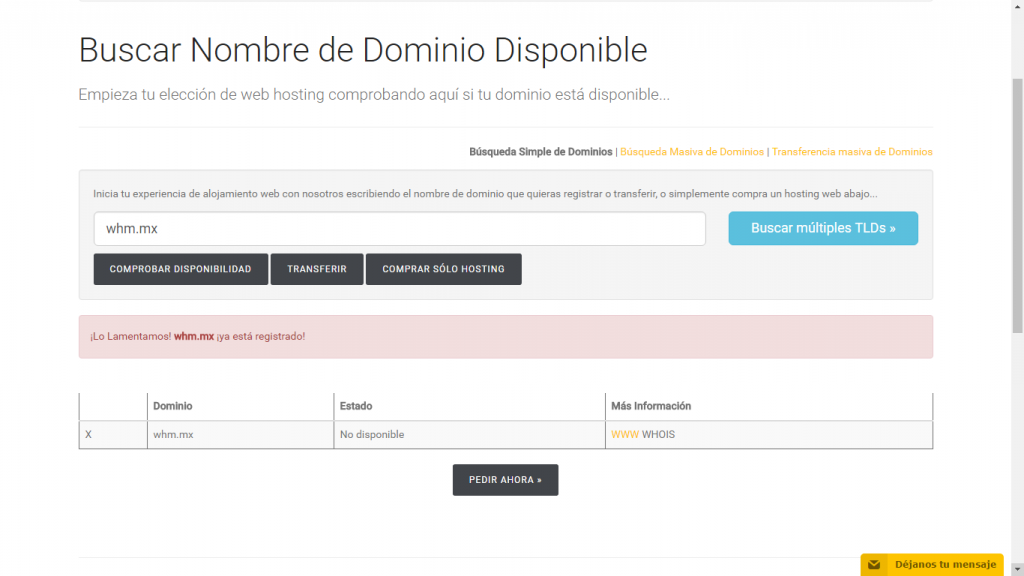Image resolution: width=1024 pixels, height=576 pixels.
Task: Click the scrollbar up arrow
Action: tap(1016, 6)
